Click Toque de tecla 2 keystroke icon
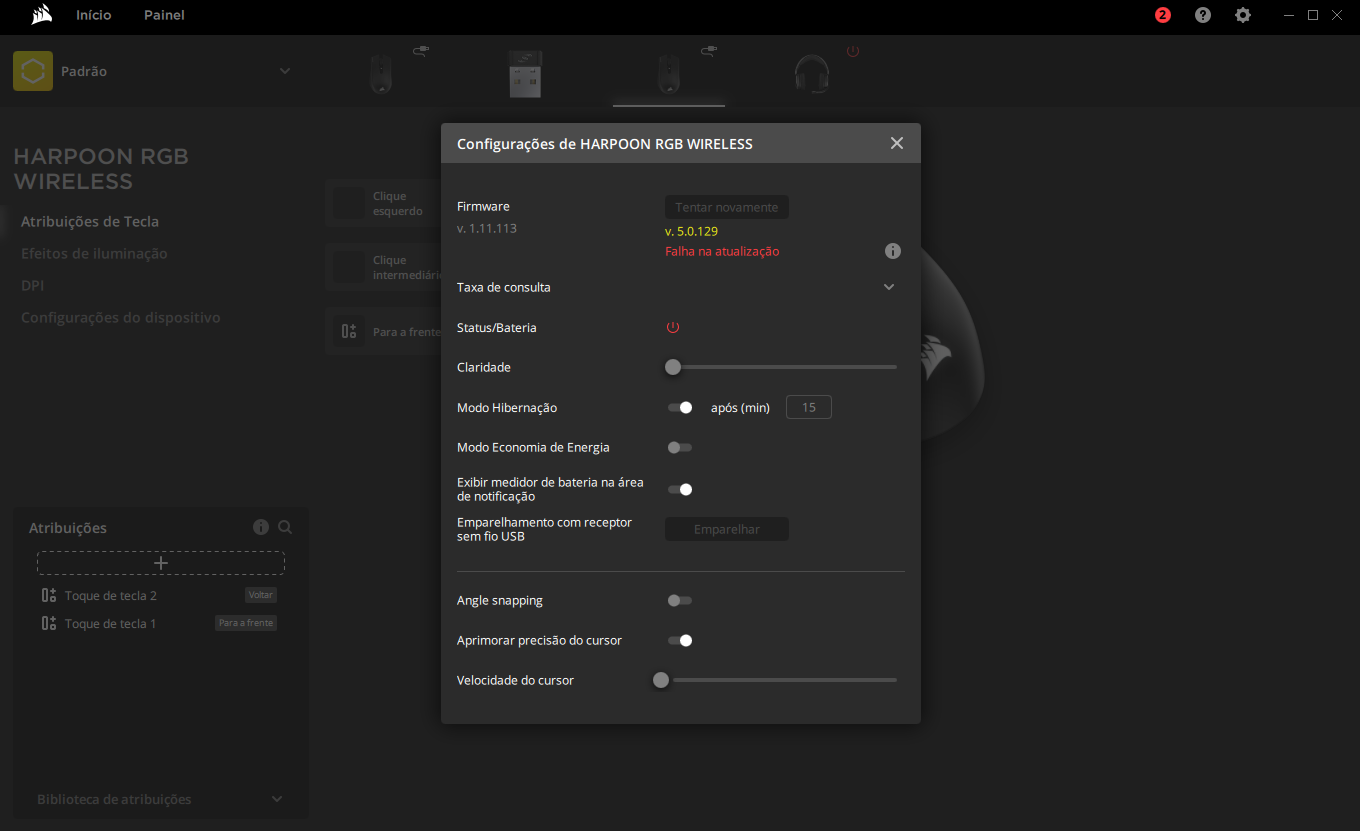The image size is (1360, 831). [x=49, y=595]
